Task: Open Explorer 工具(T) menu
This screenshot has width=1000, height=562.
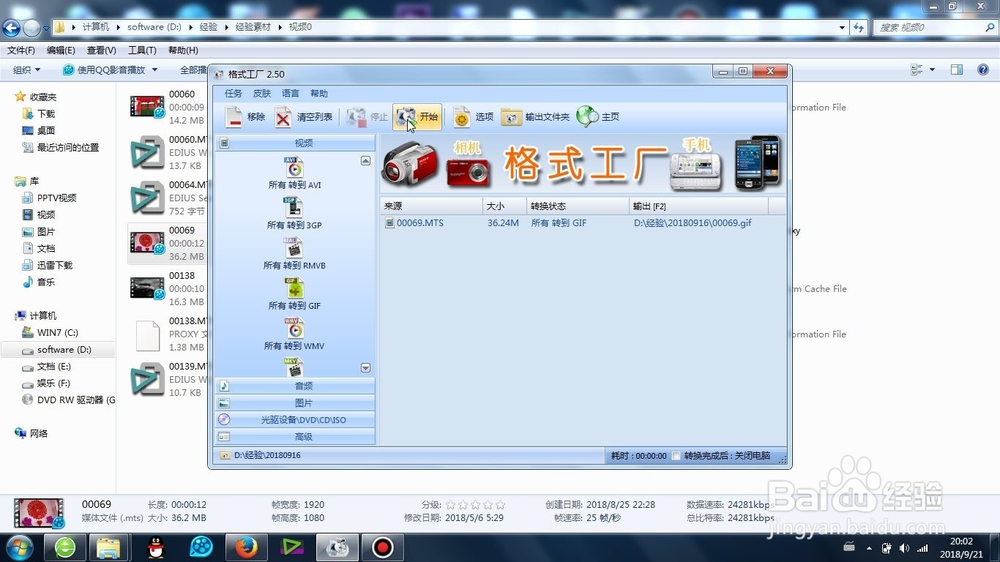Action: coord(142,50)
